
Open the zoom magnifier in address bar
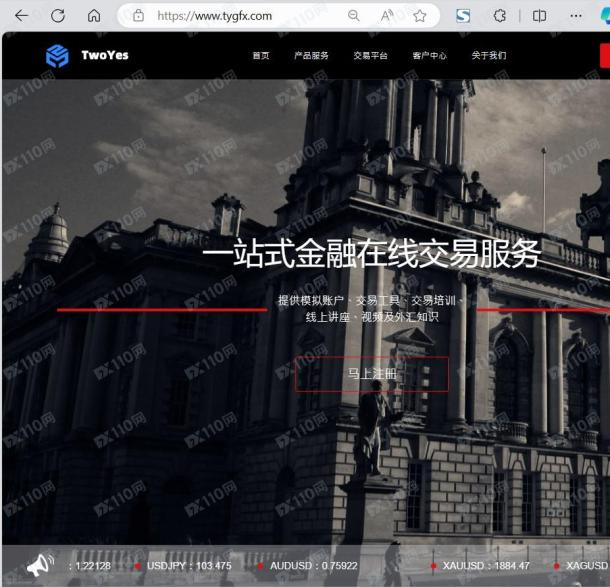(353, 16)
